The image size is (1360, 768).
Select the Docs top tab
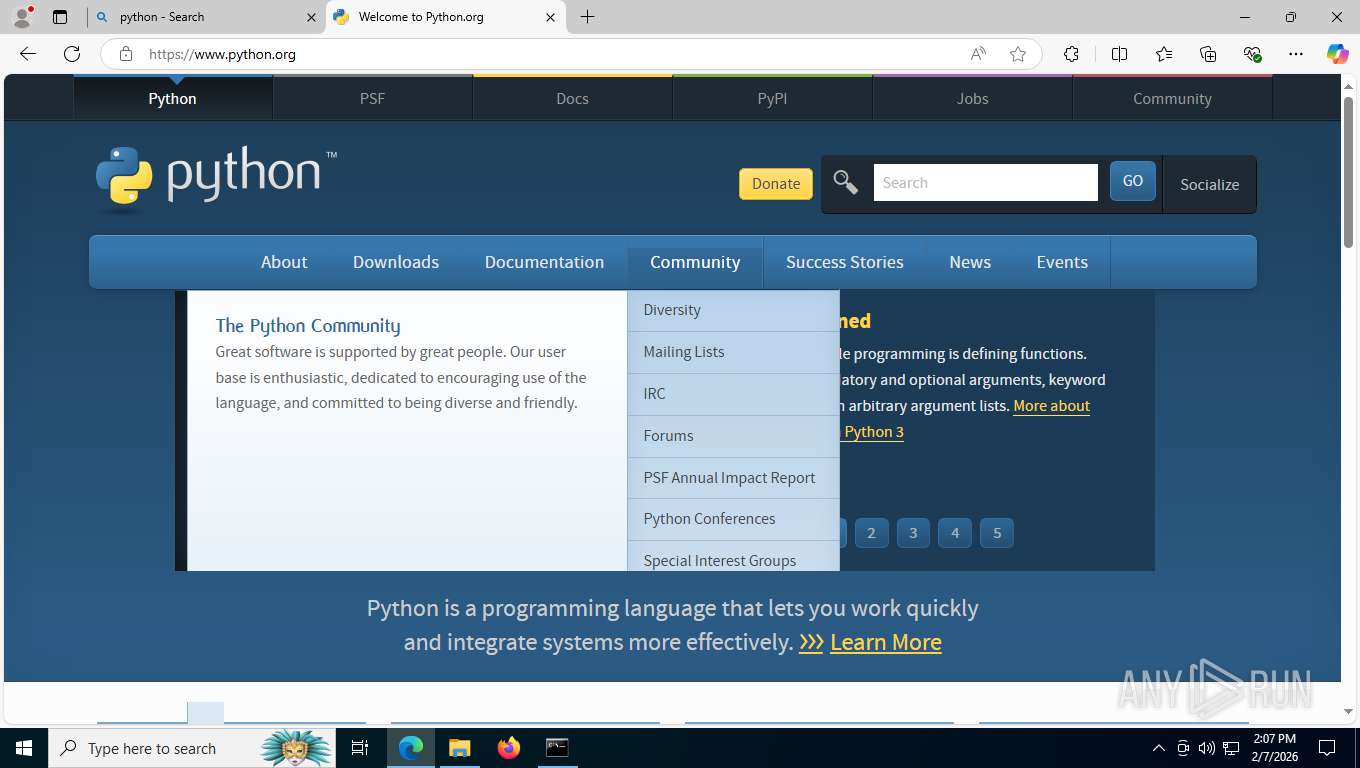coord(572,98)
